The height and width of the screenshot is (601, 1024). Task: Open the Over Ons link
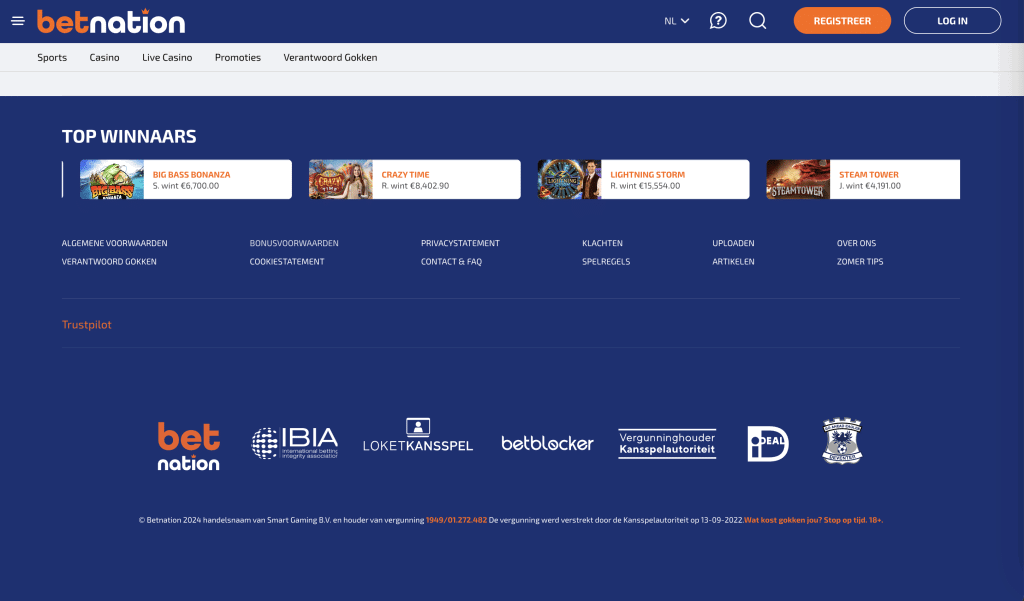click(856, 243)
